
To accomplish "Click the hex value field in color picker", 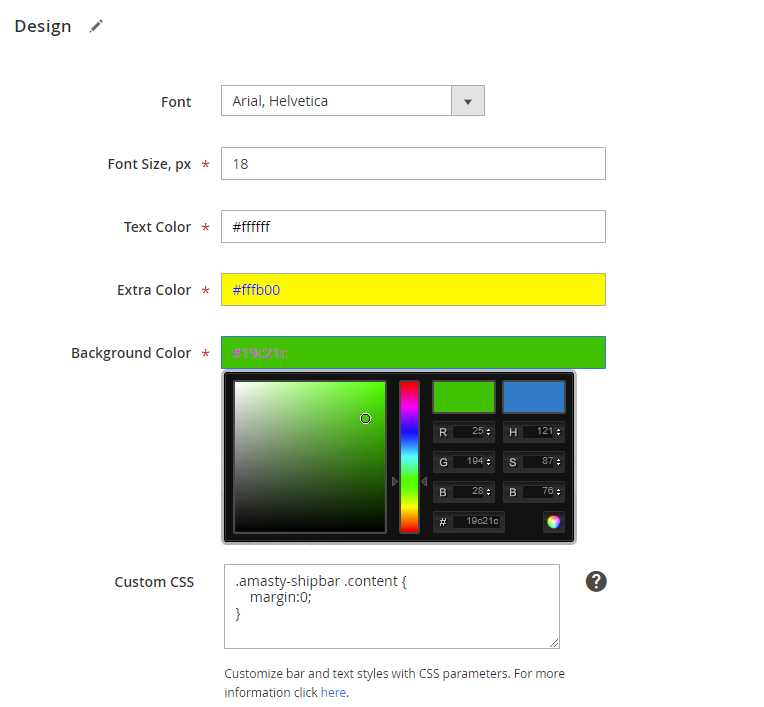I will 477,521.
